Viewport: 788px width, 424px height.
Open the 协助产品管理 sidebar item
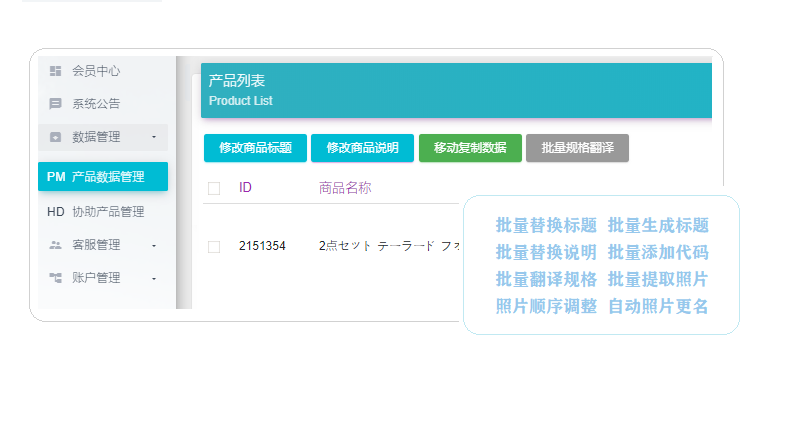(103, 212)
